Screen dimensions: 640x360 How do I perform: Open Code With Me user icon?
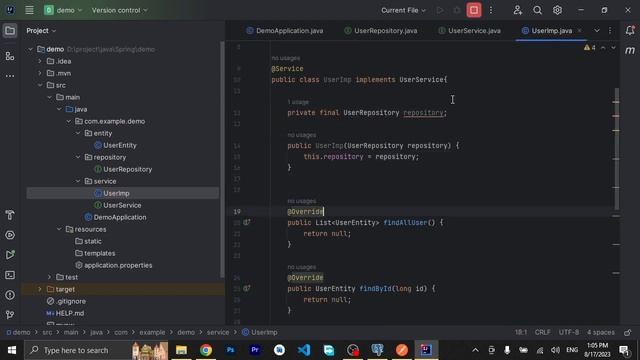point(518,10)
